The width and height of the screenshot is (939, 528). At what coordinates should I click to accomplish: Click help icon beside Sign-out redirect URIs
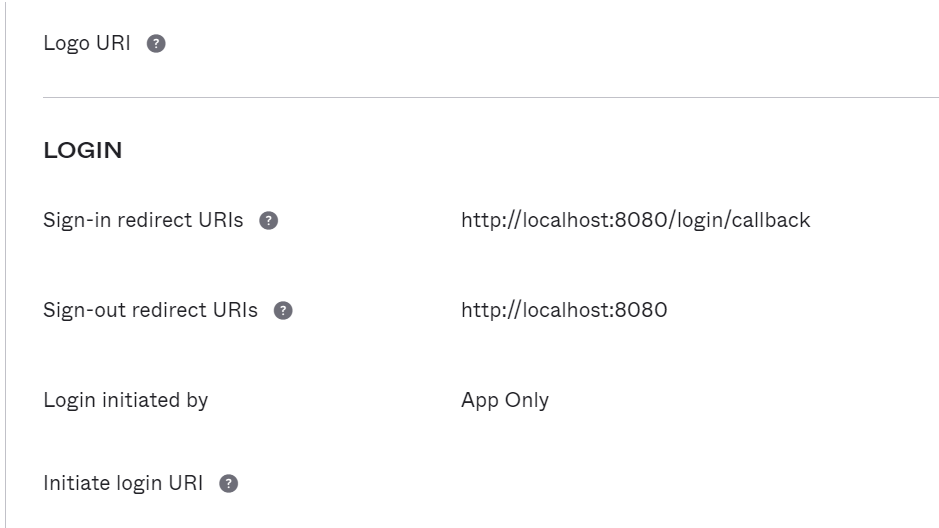pyautogui.click(x=283, y=311)
